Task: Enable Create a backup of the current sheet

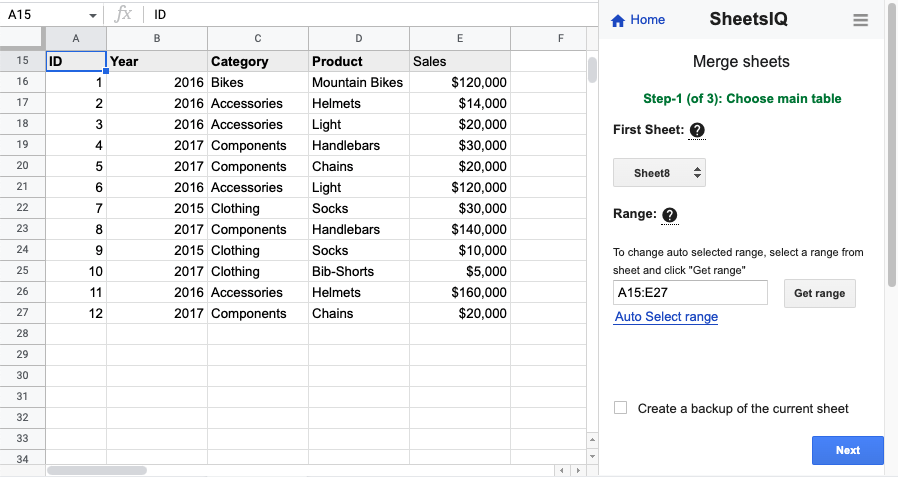Action: click(620, 408)
